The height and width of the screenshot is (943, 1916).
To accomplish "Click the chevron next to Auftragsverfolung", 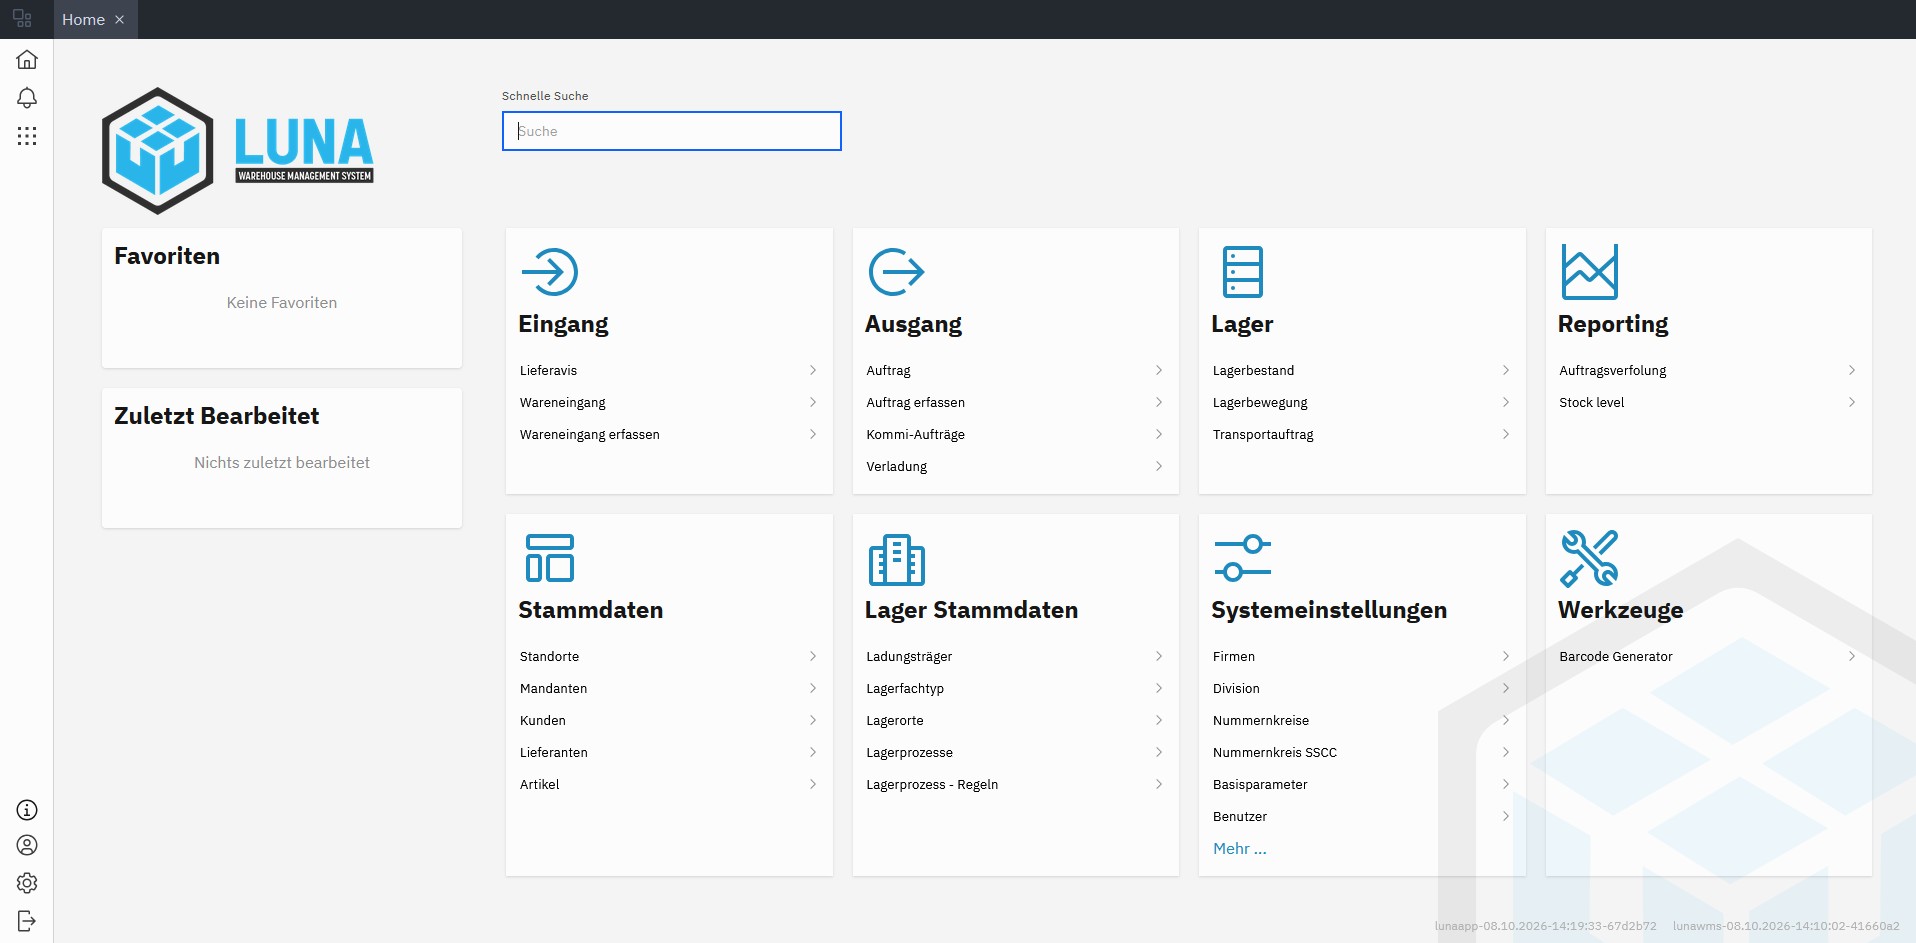I will click(x=1852, y=370).
